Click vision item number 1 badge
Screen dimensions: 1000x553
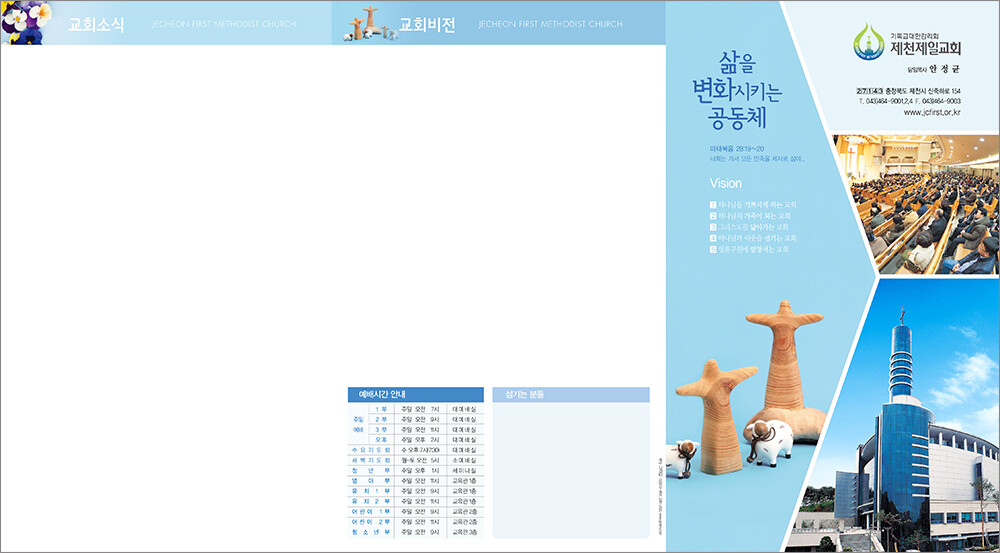pyautogui.click(x=712, y=204)
